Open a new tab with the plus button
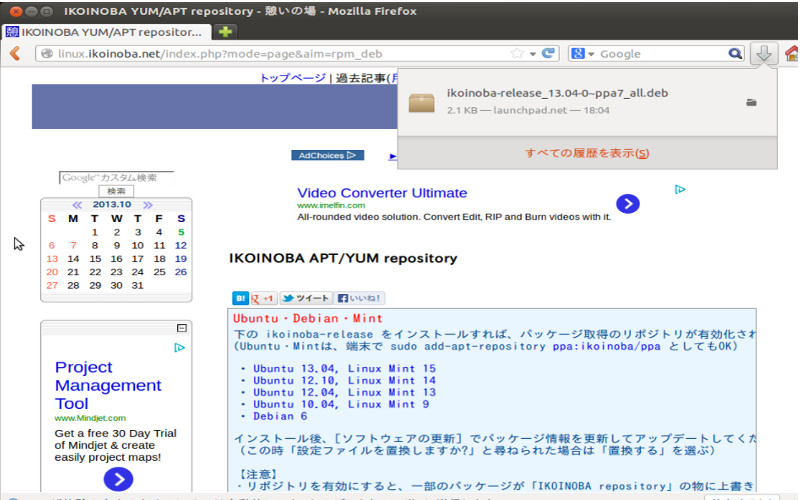800x500 pixels. (225, 32)
